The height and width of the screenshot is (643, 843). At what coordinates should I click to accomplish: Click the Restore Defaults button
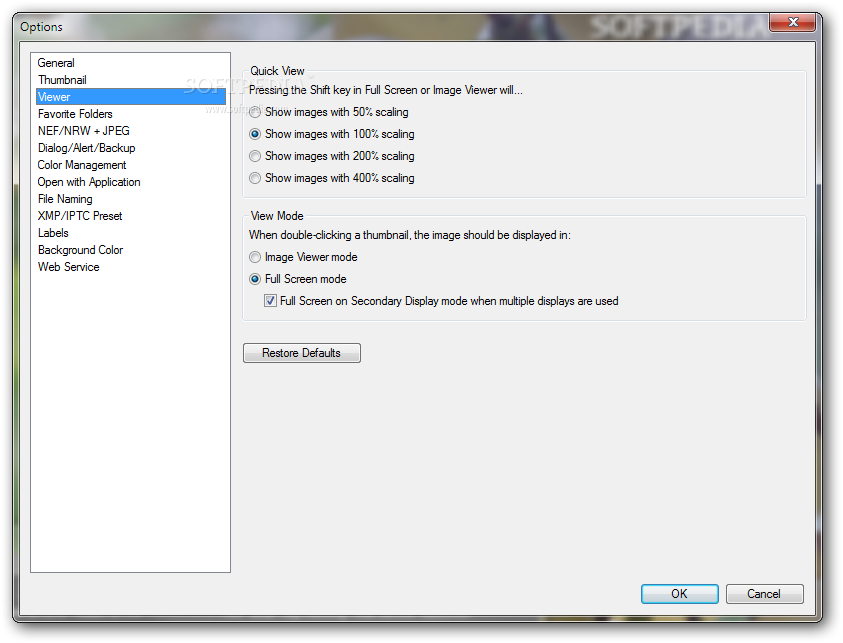point(302,353)
